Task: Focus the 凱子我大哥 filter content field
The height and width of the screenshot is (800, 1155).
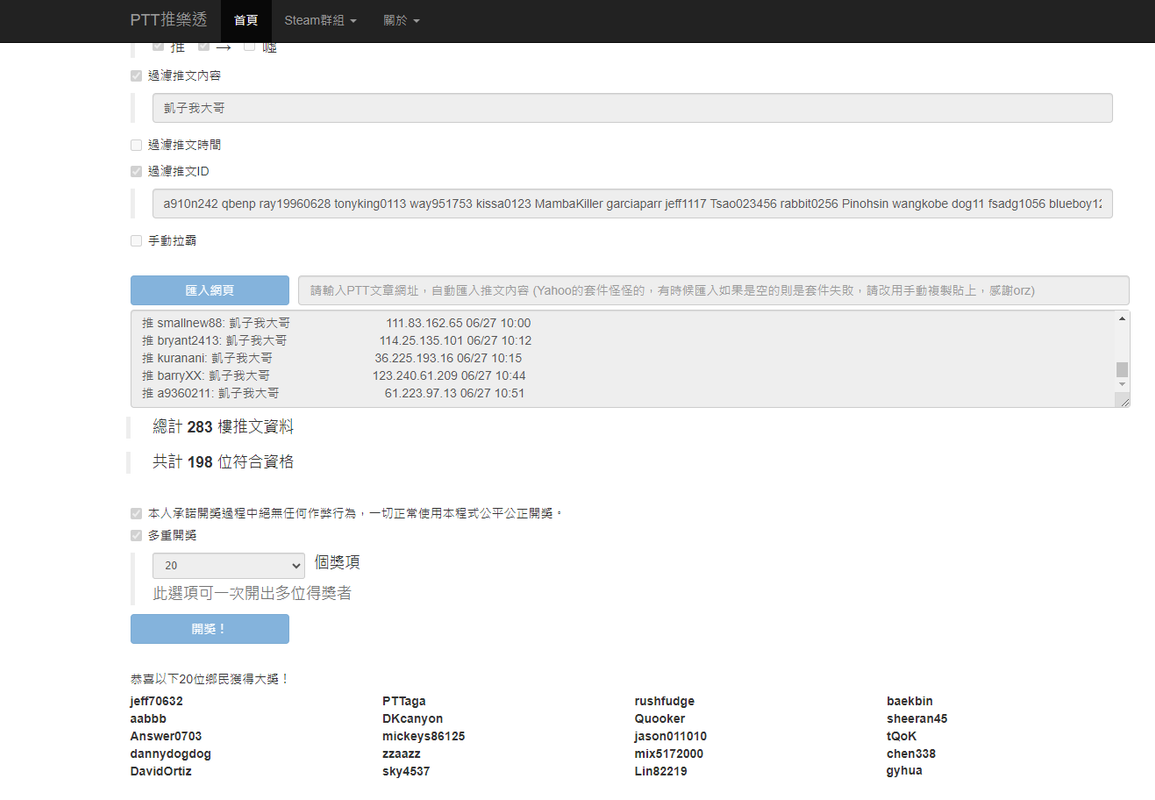Action: coord(632,108)
